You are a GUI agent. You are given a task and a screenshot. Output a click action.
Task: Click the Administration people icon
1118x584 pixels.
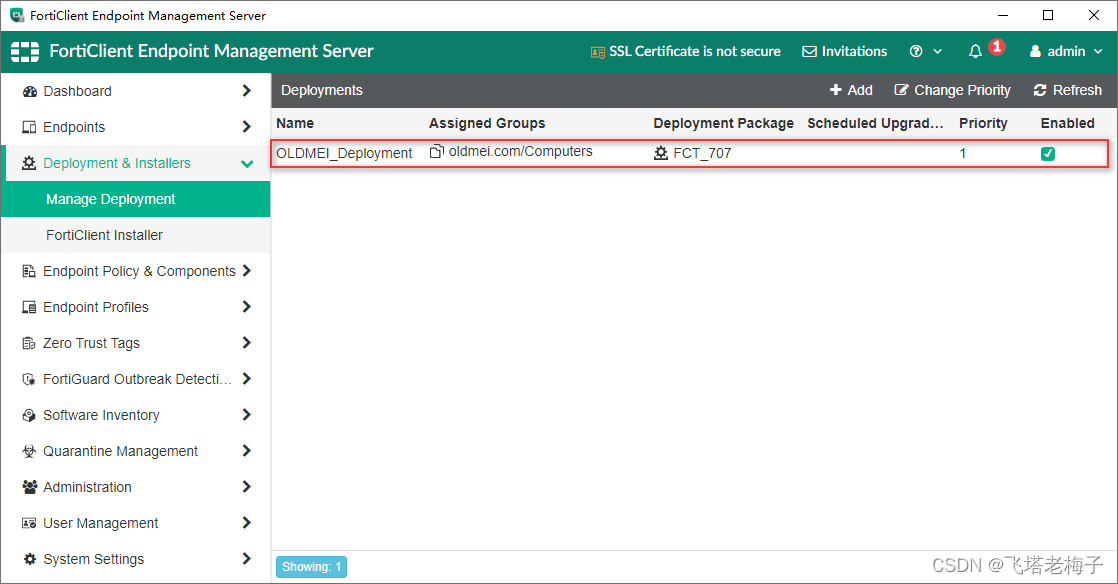[x=29, y=487]
